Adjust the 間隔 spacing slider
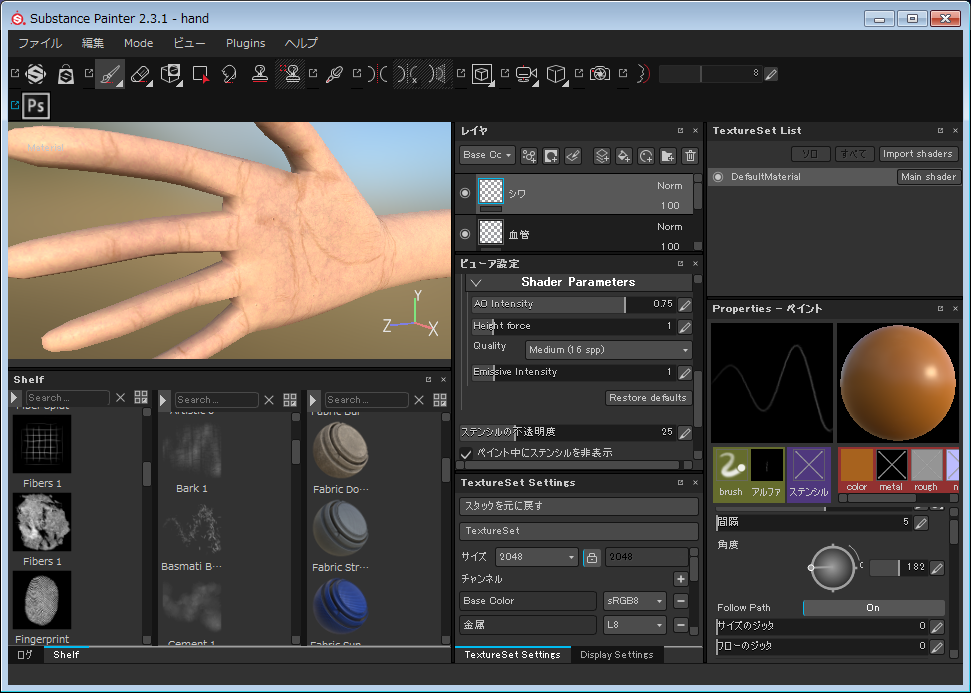The width and height of the screenshot is (971, 693). (814, 522)
